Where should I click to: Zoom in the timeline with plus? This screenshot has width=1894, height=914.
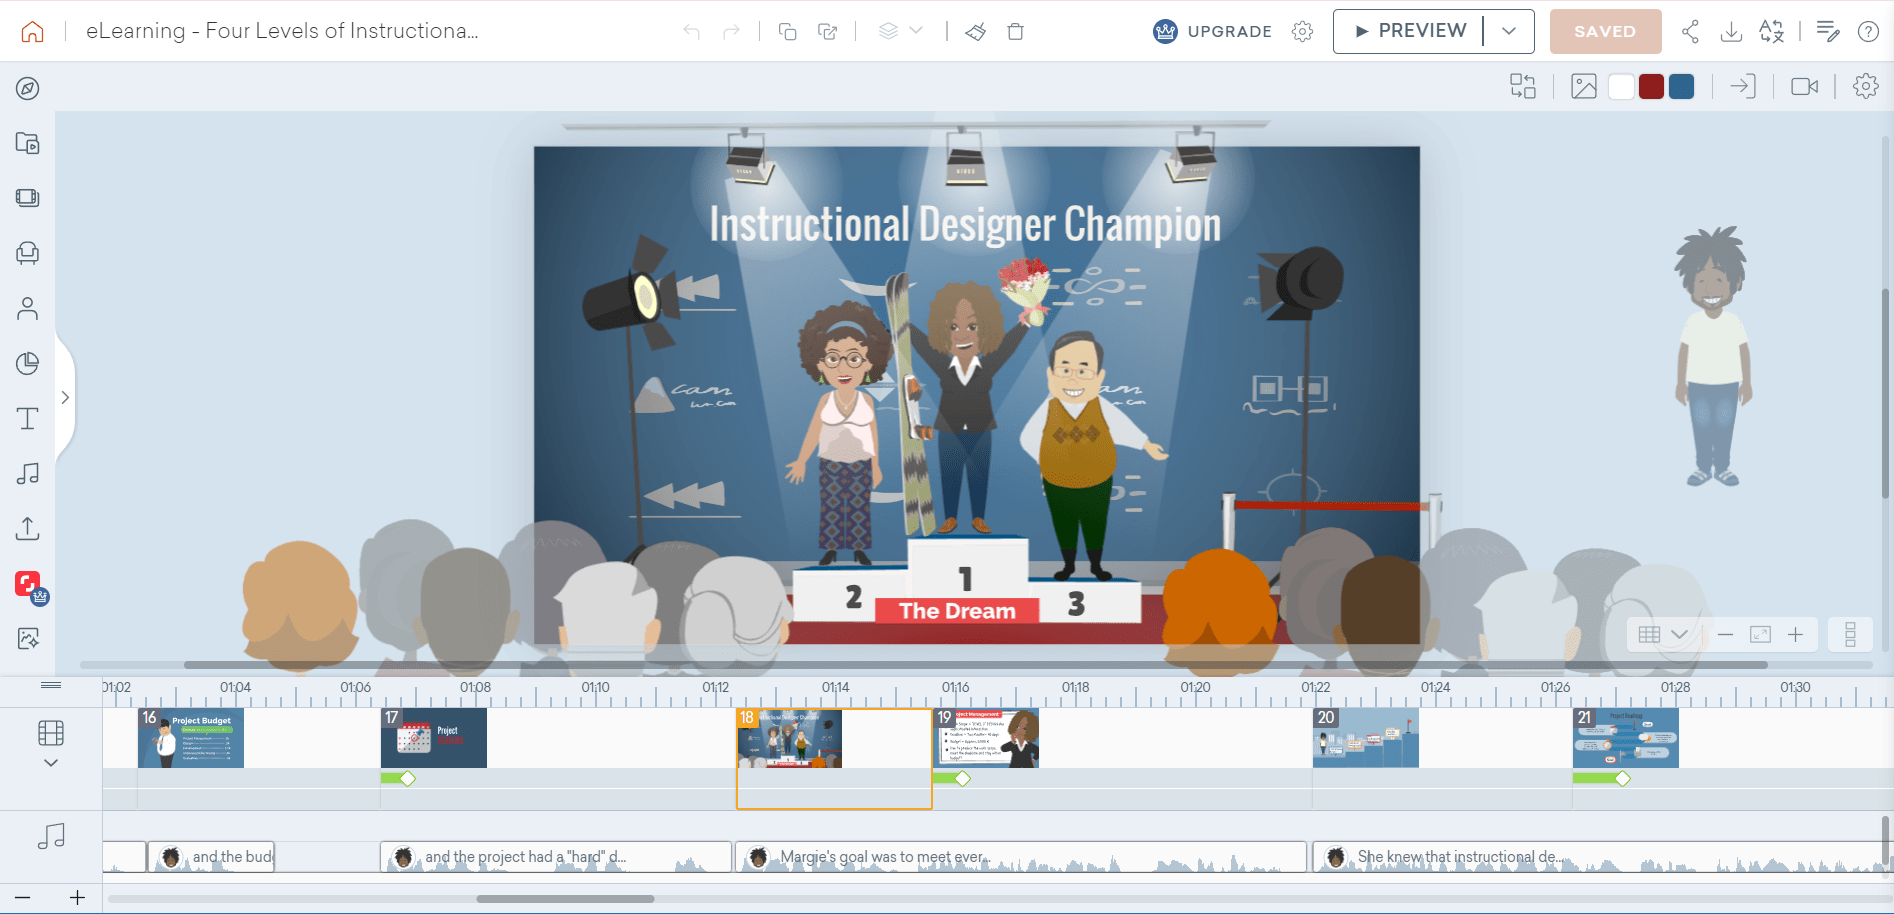pyautogui.click(x=77, y=898)
